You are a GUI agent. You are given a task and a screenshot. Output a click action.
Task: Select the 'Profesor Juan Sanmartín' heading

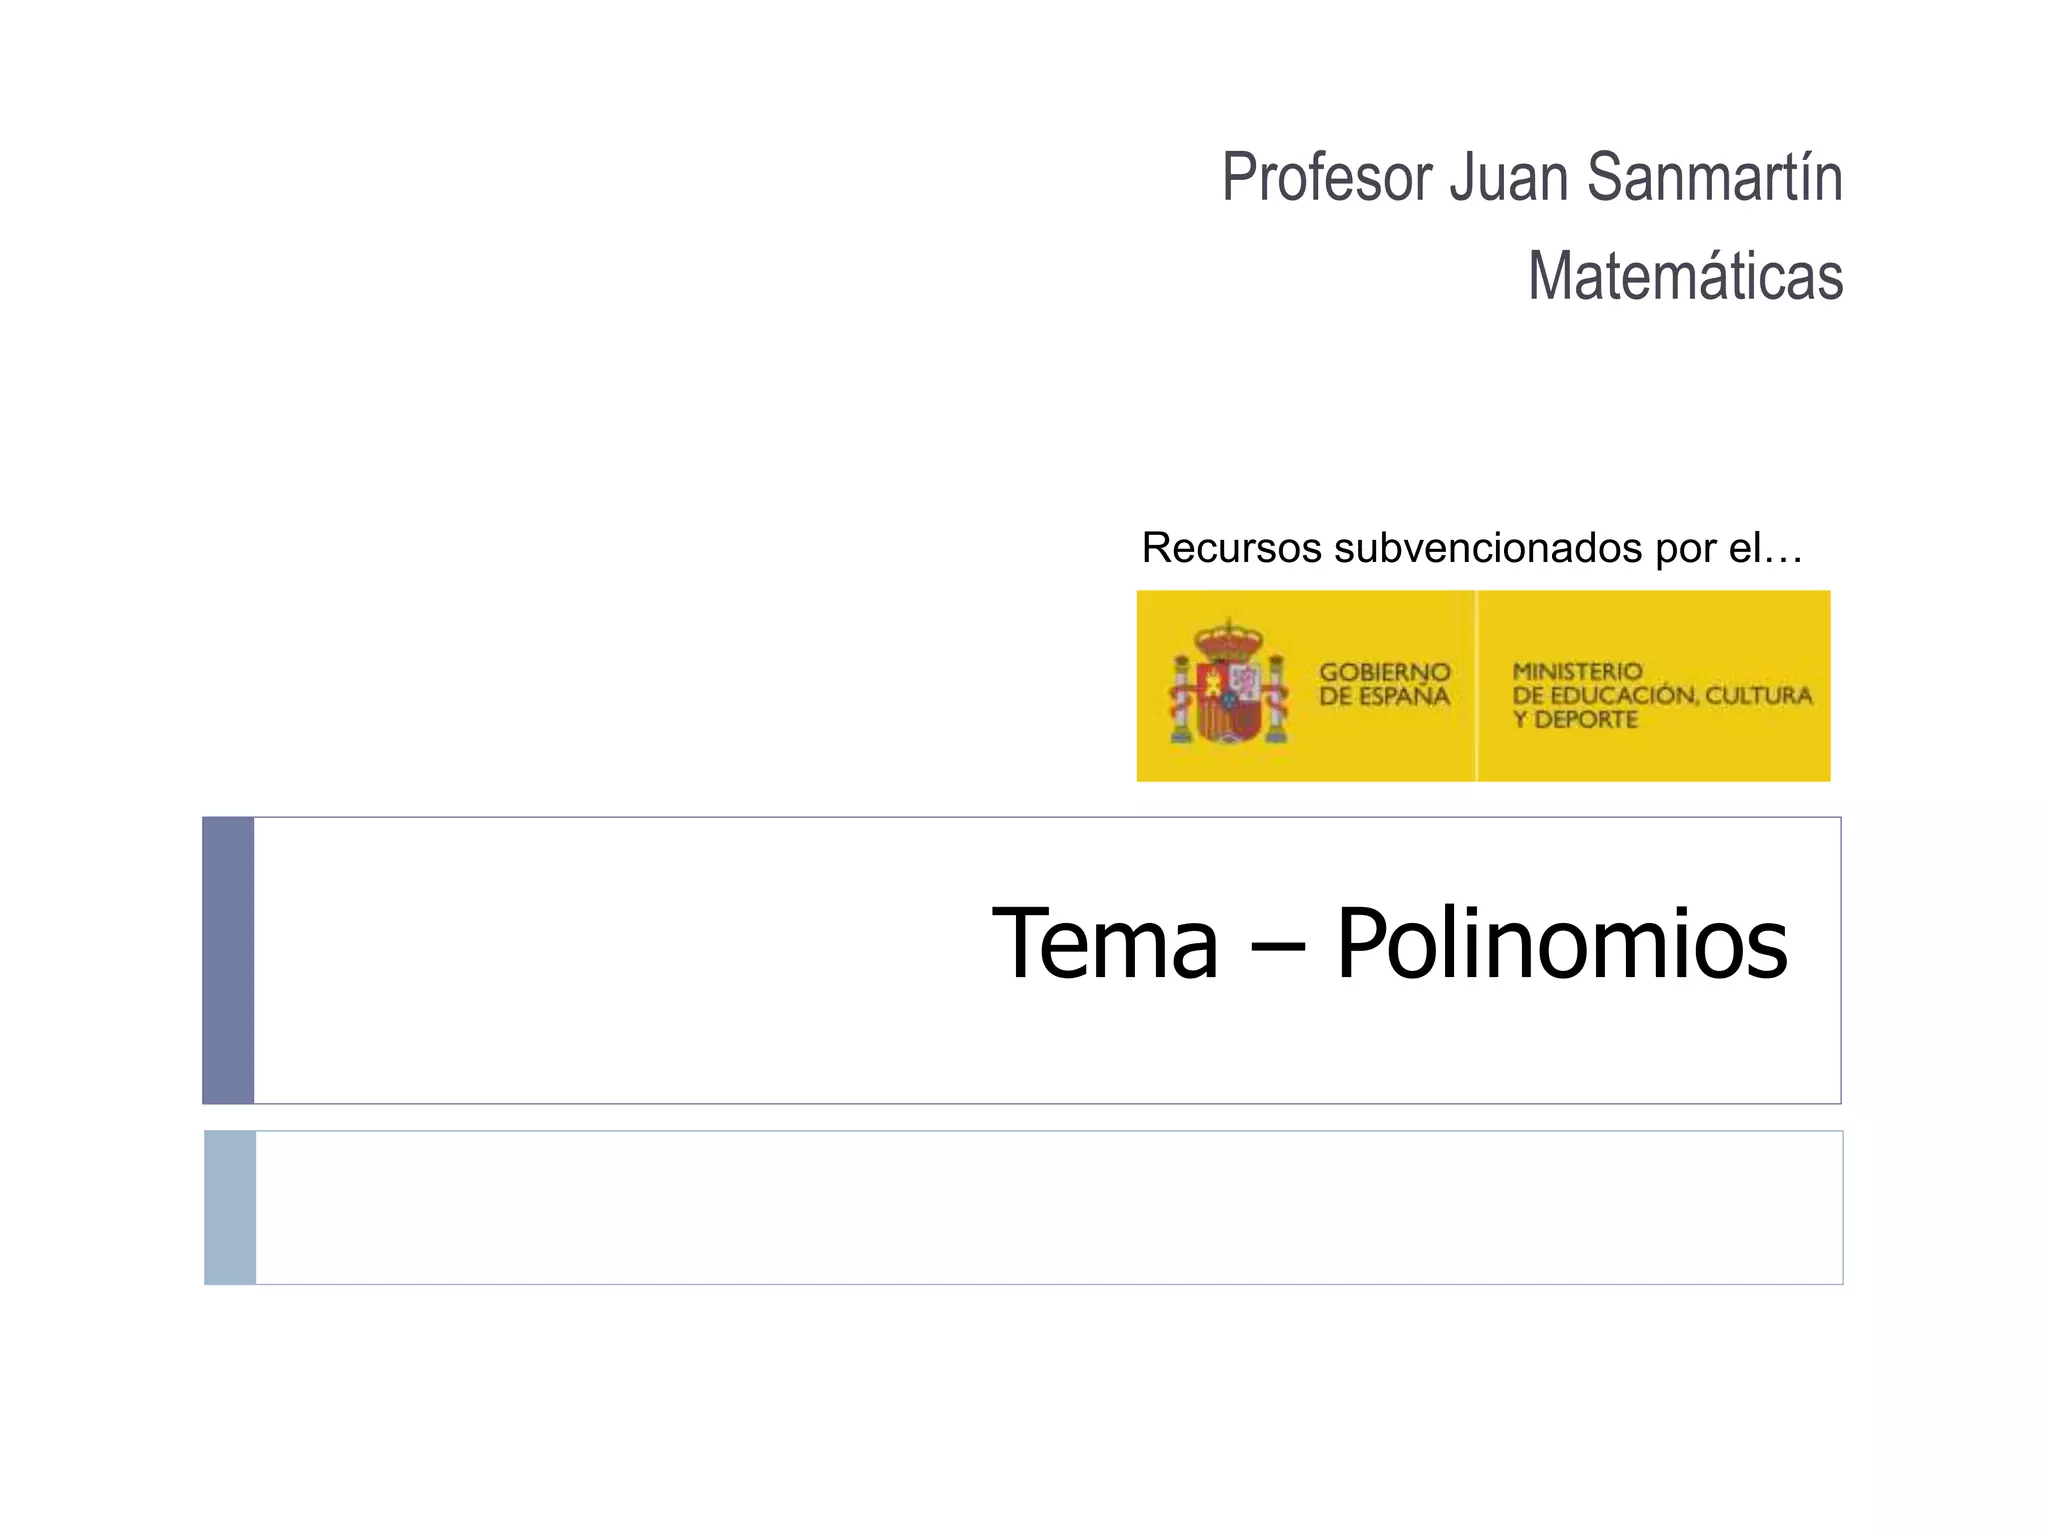1532,177
